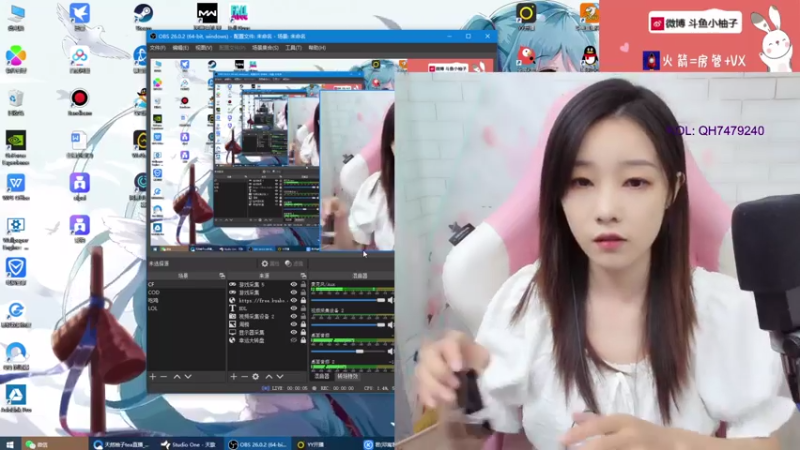Open Steam desktop shortcut
This screenshot has width=800, height=450.
click(143, 16)
